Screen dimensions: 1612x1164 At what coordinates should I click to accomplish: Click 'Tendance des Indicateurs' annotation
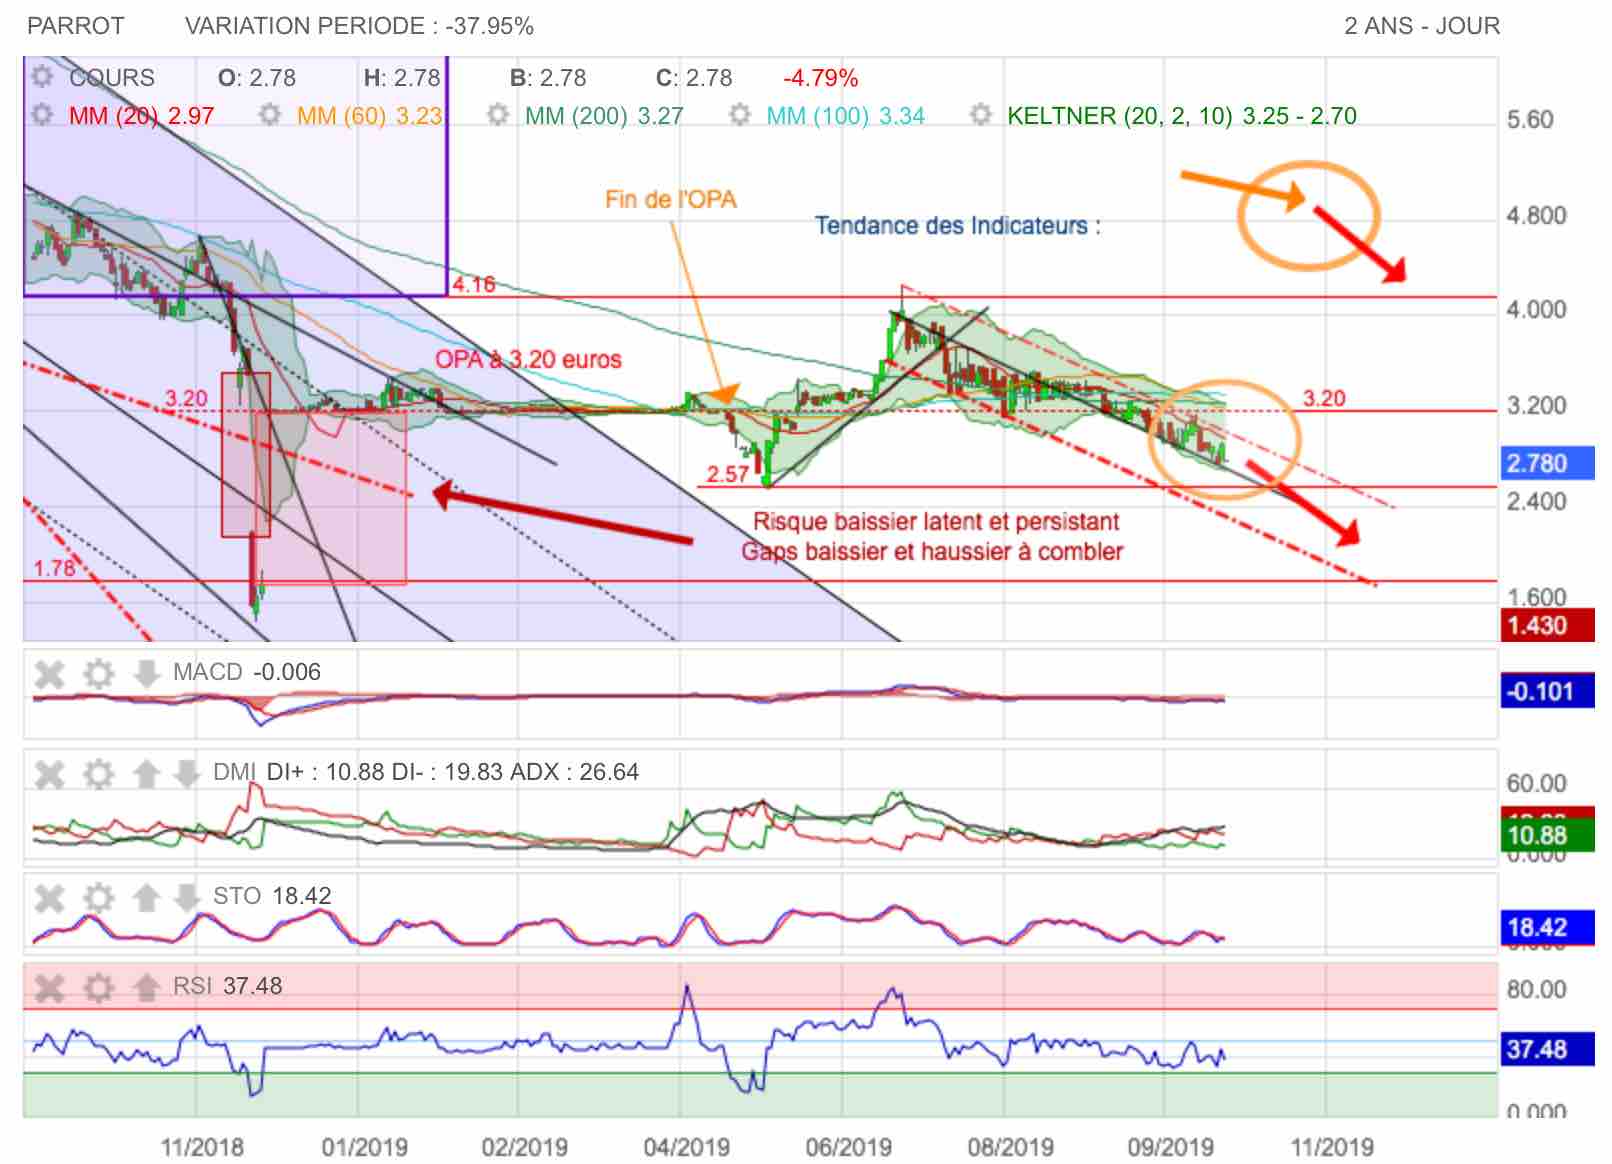pos(957,225)
